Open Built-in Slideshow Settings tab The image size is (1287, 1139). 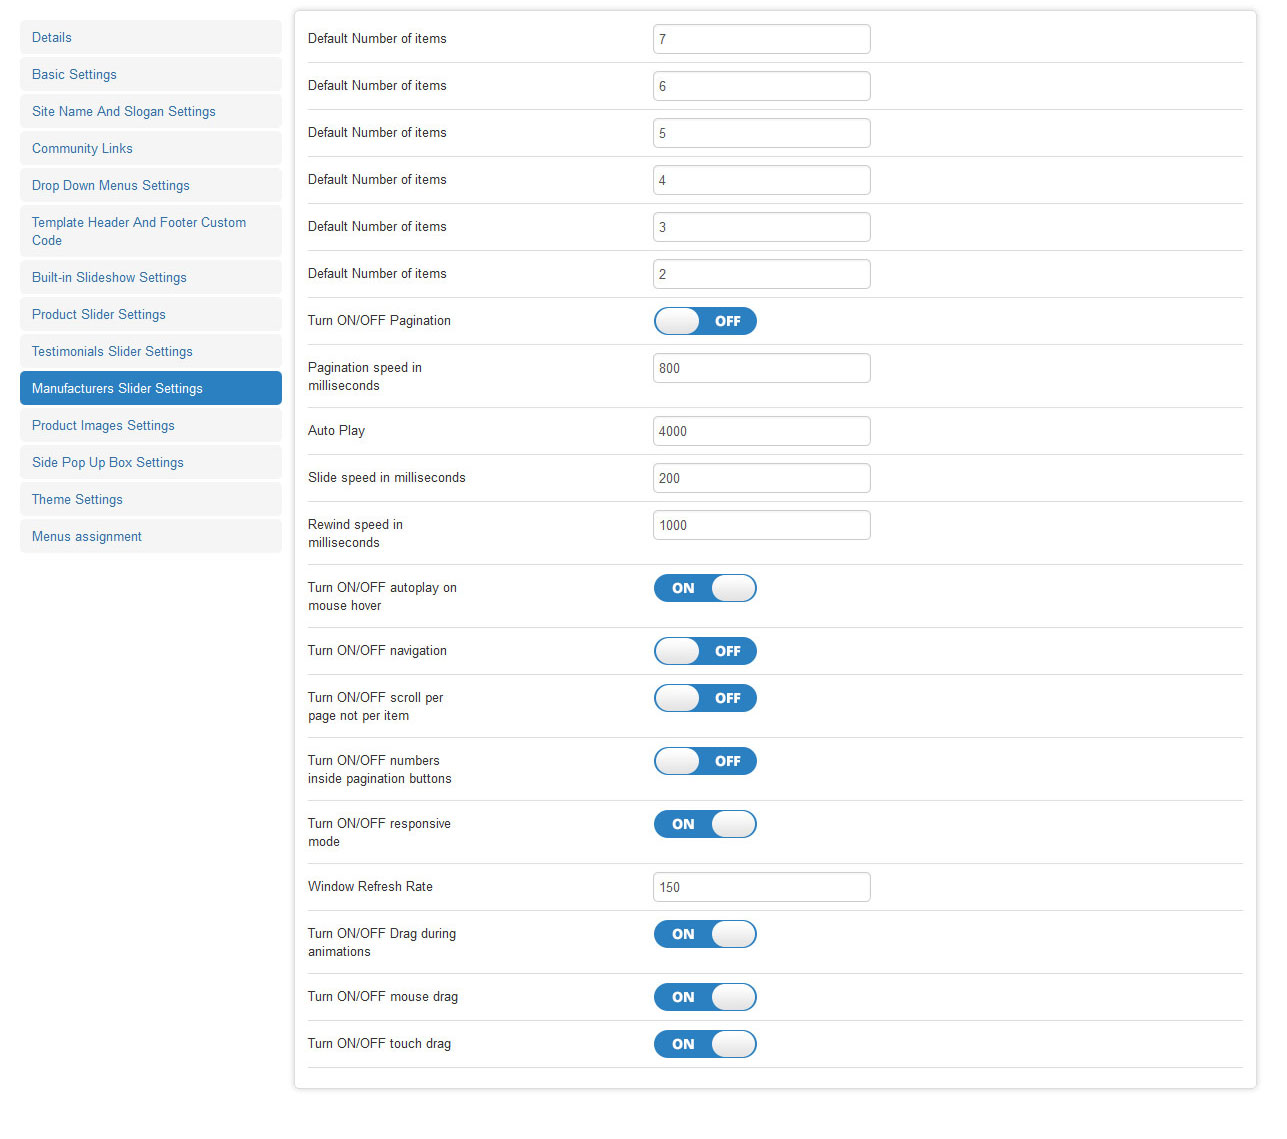(150, 277)
